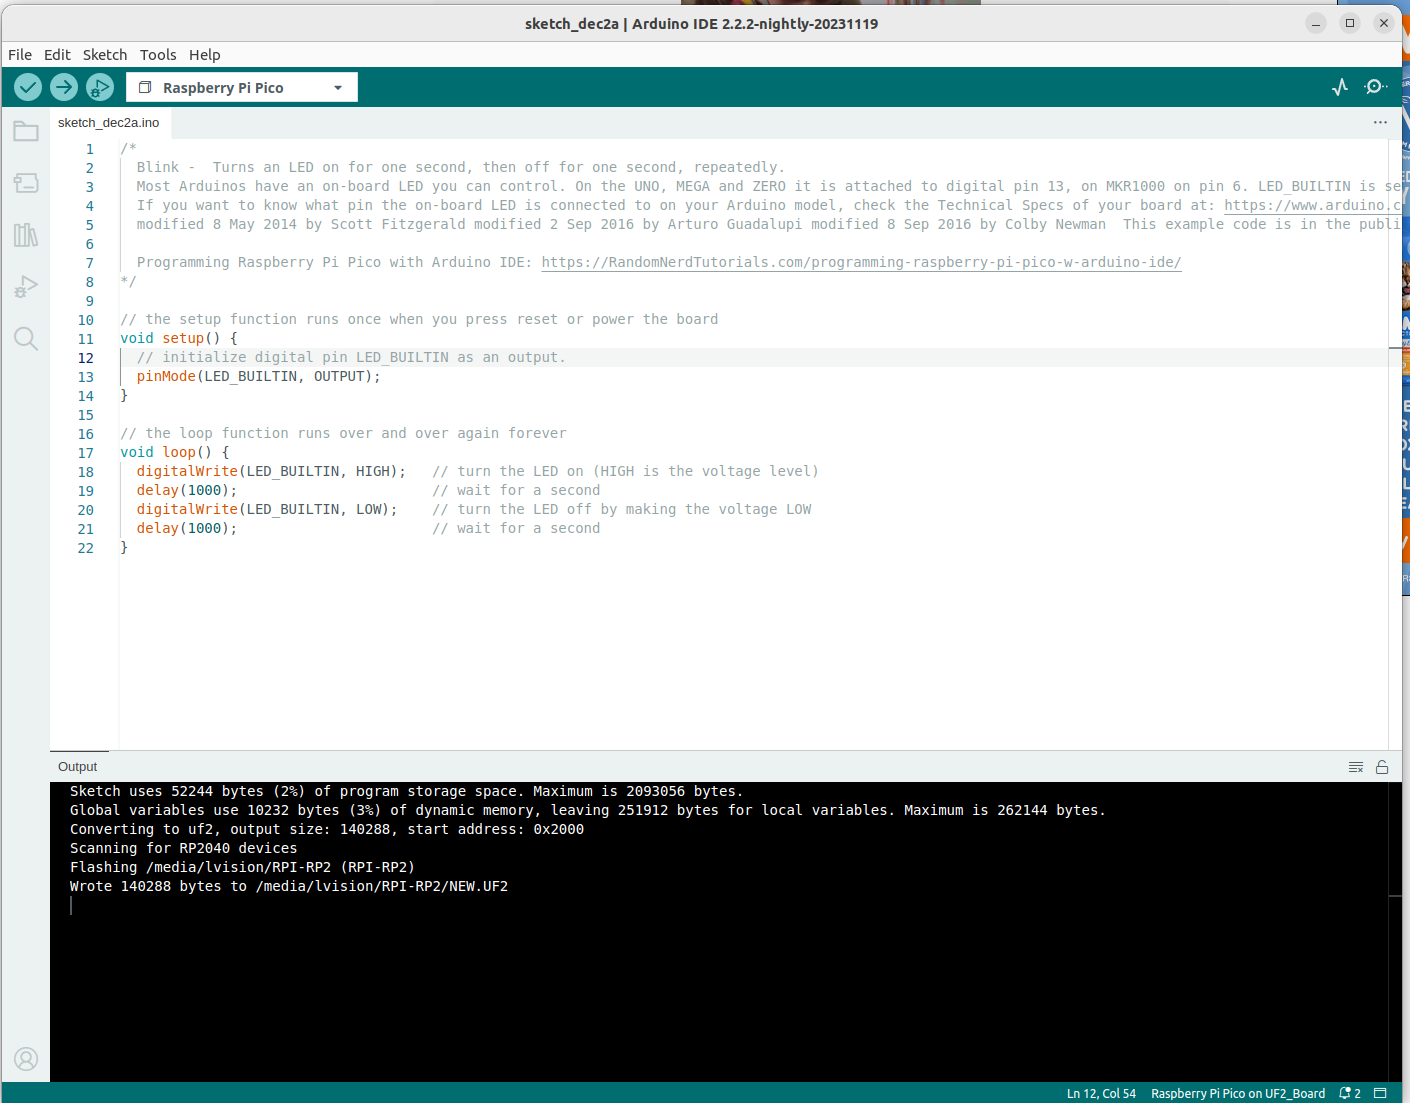This screenshot has width=1410, height=1103.
Task: Click pinMode on line 13
Action: [x=166, y=377]
